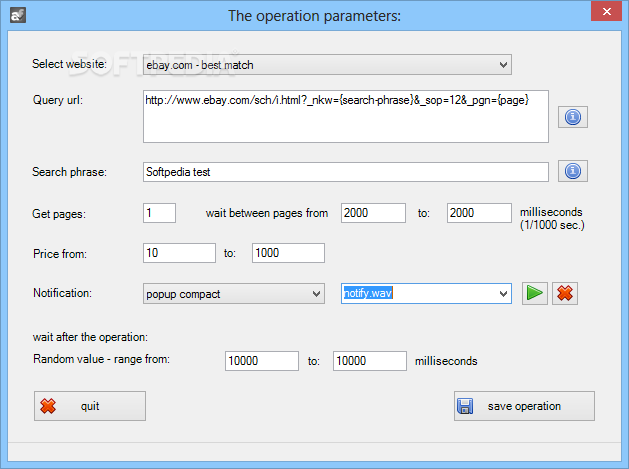This screenshot has width=629, height=469.
Task: Click the wait between pages to field
Action: click(x=479, y=213)
